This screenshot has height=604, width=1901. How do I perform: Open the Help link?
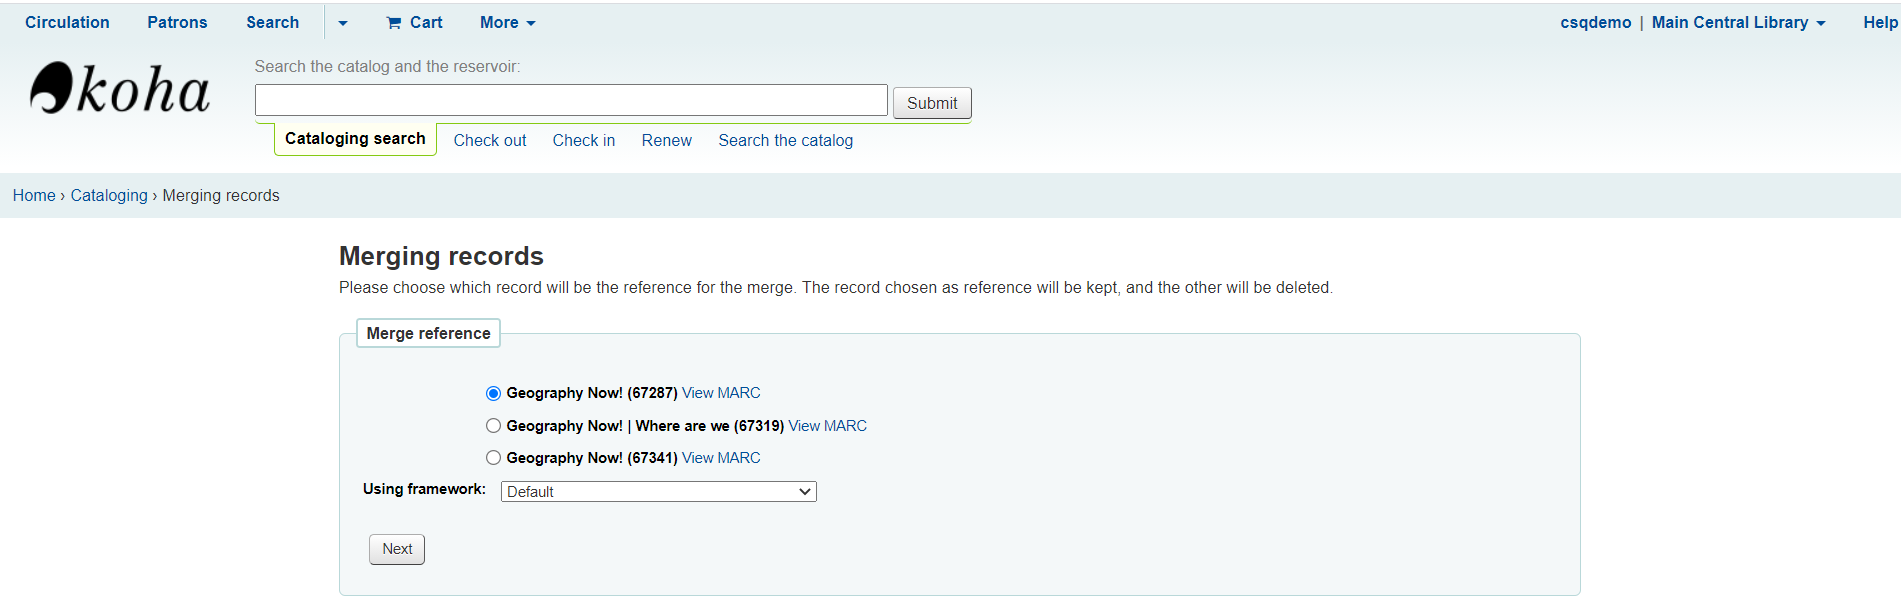tap(1880, 22)
